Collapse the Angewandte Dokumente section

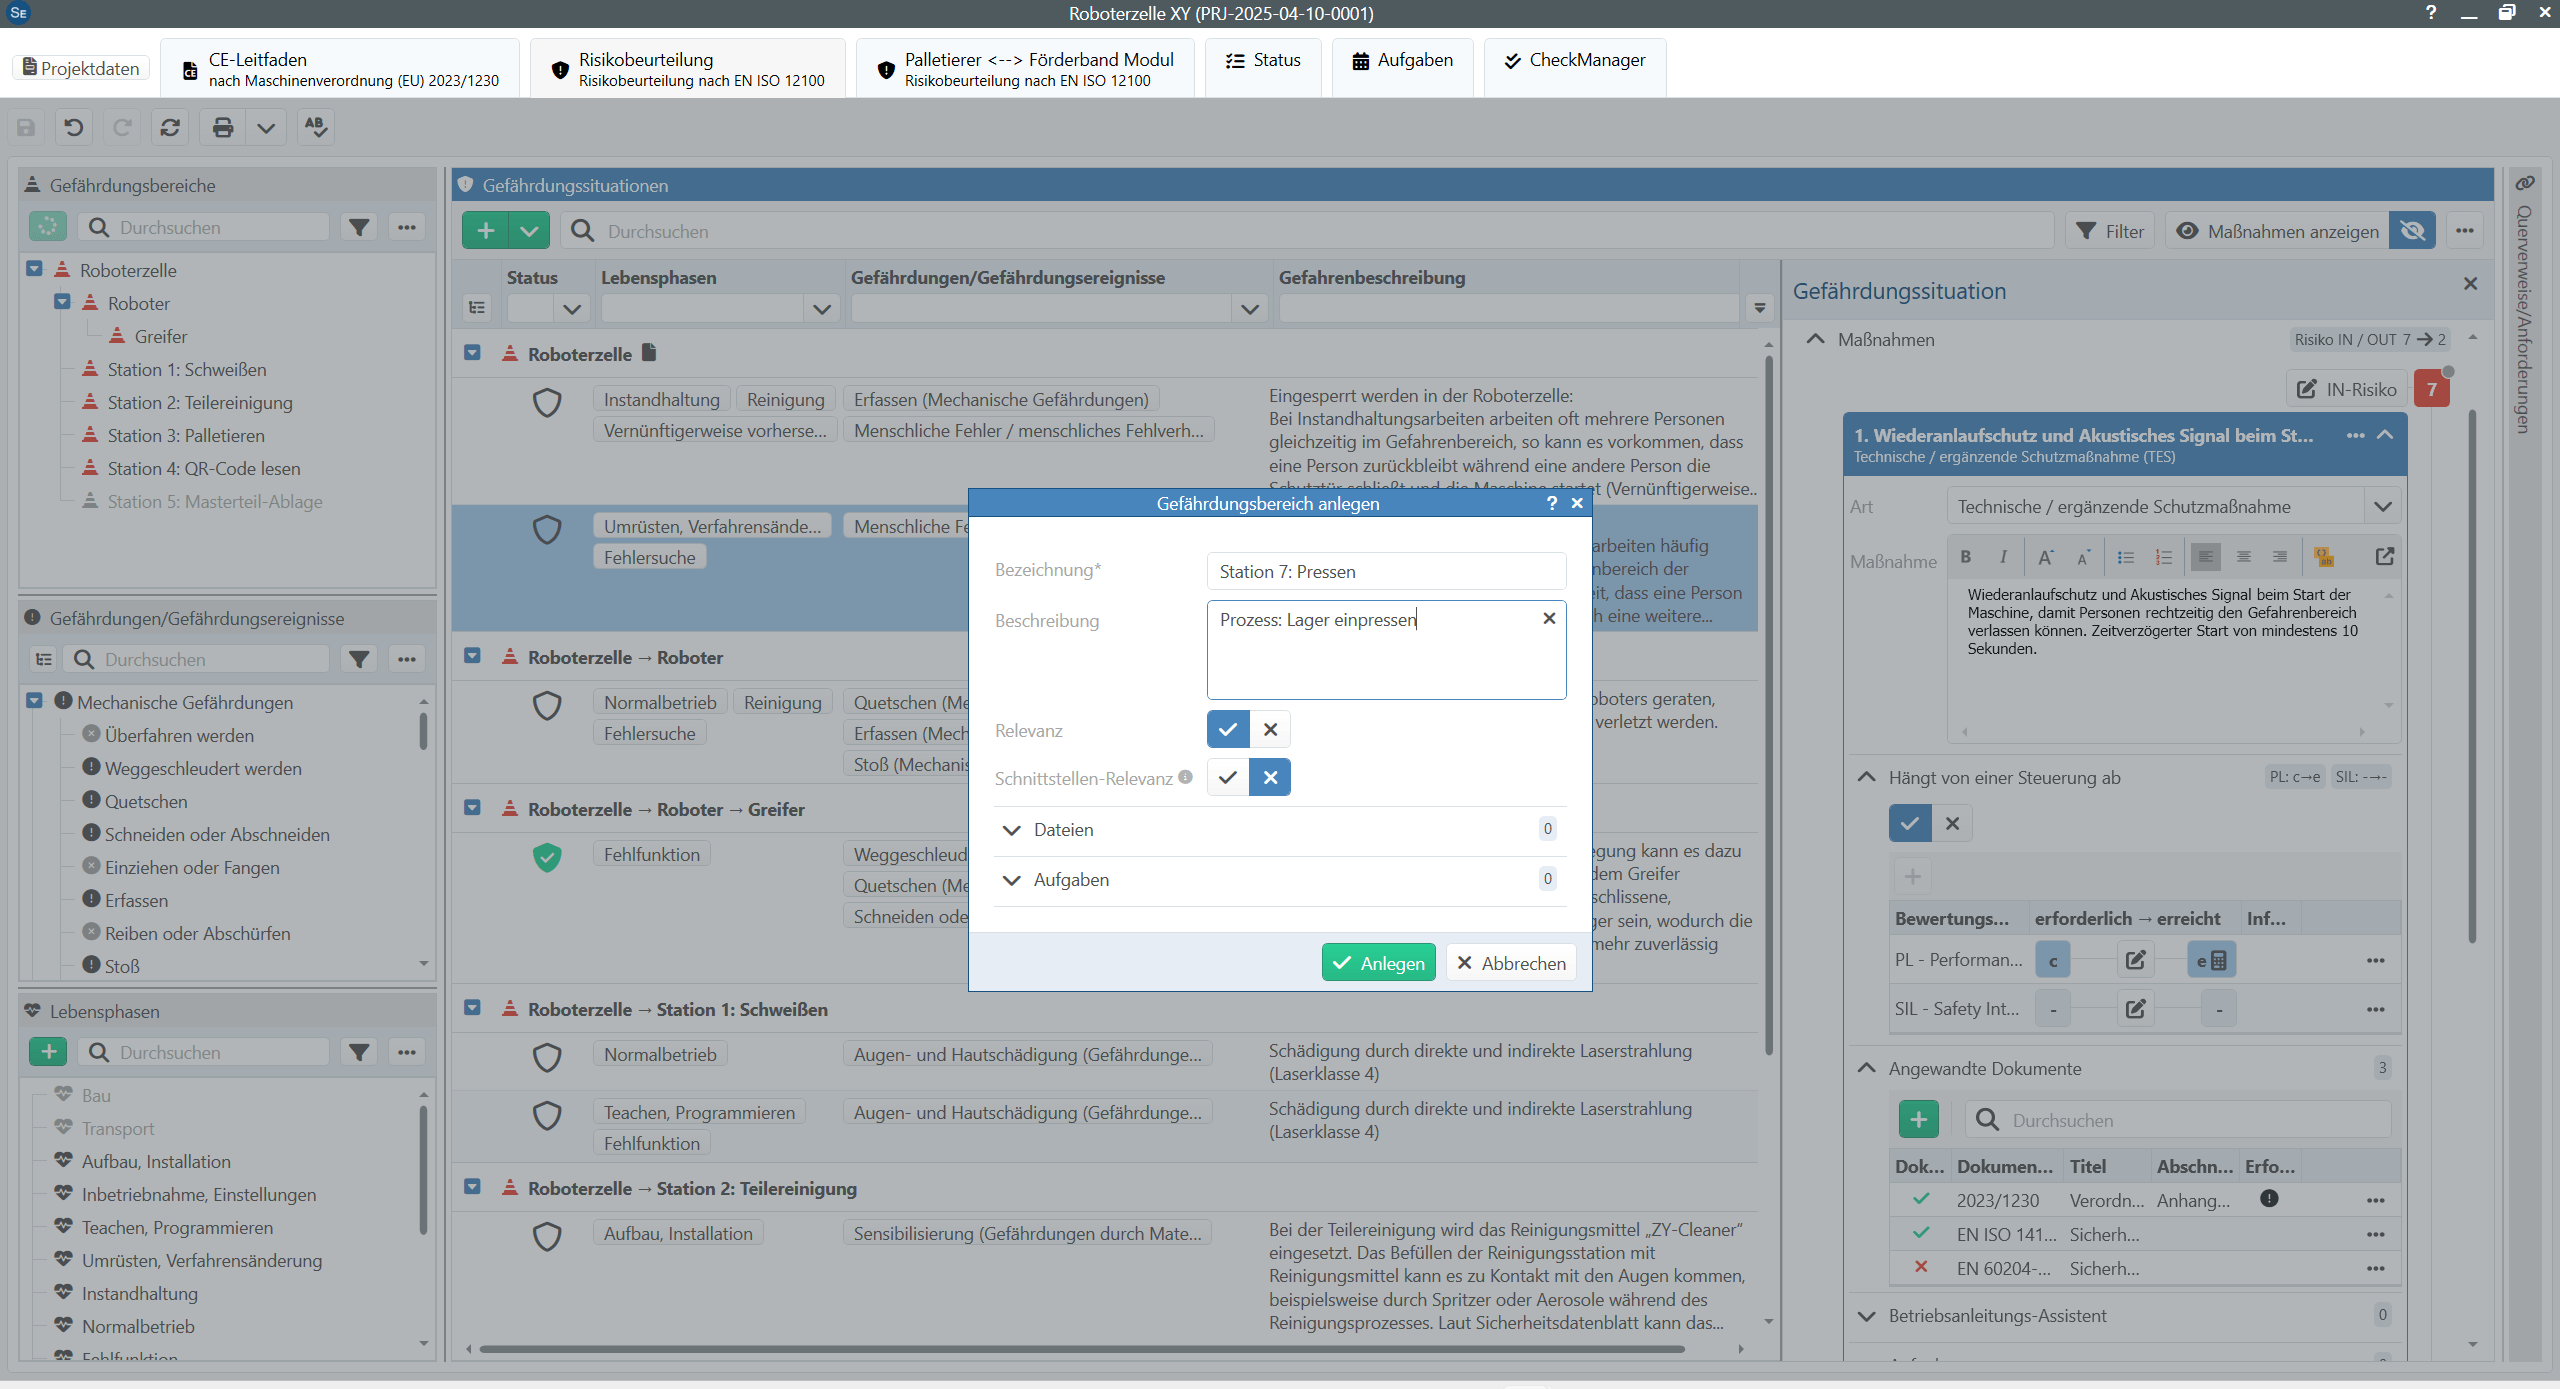[x=1866, y=1068]
